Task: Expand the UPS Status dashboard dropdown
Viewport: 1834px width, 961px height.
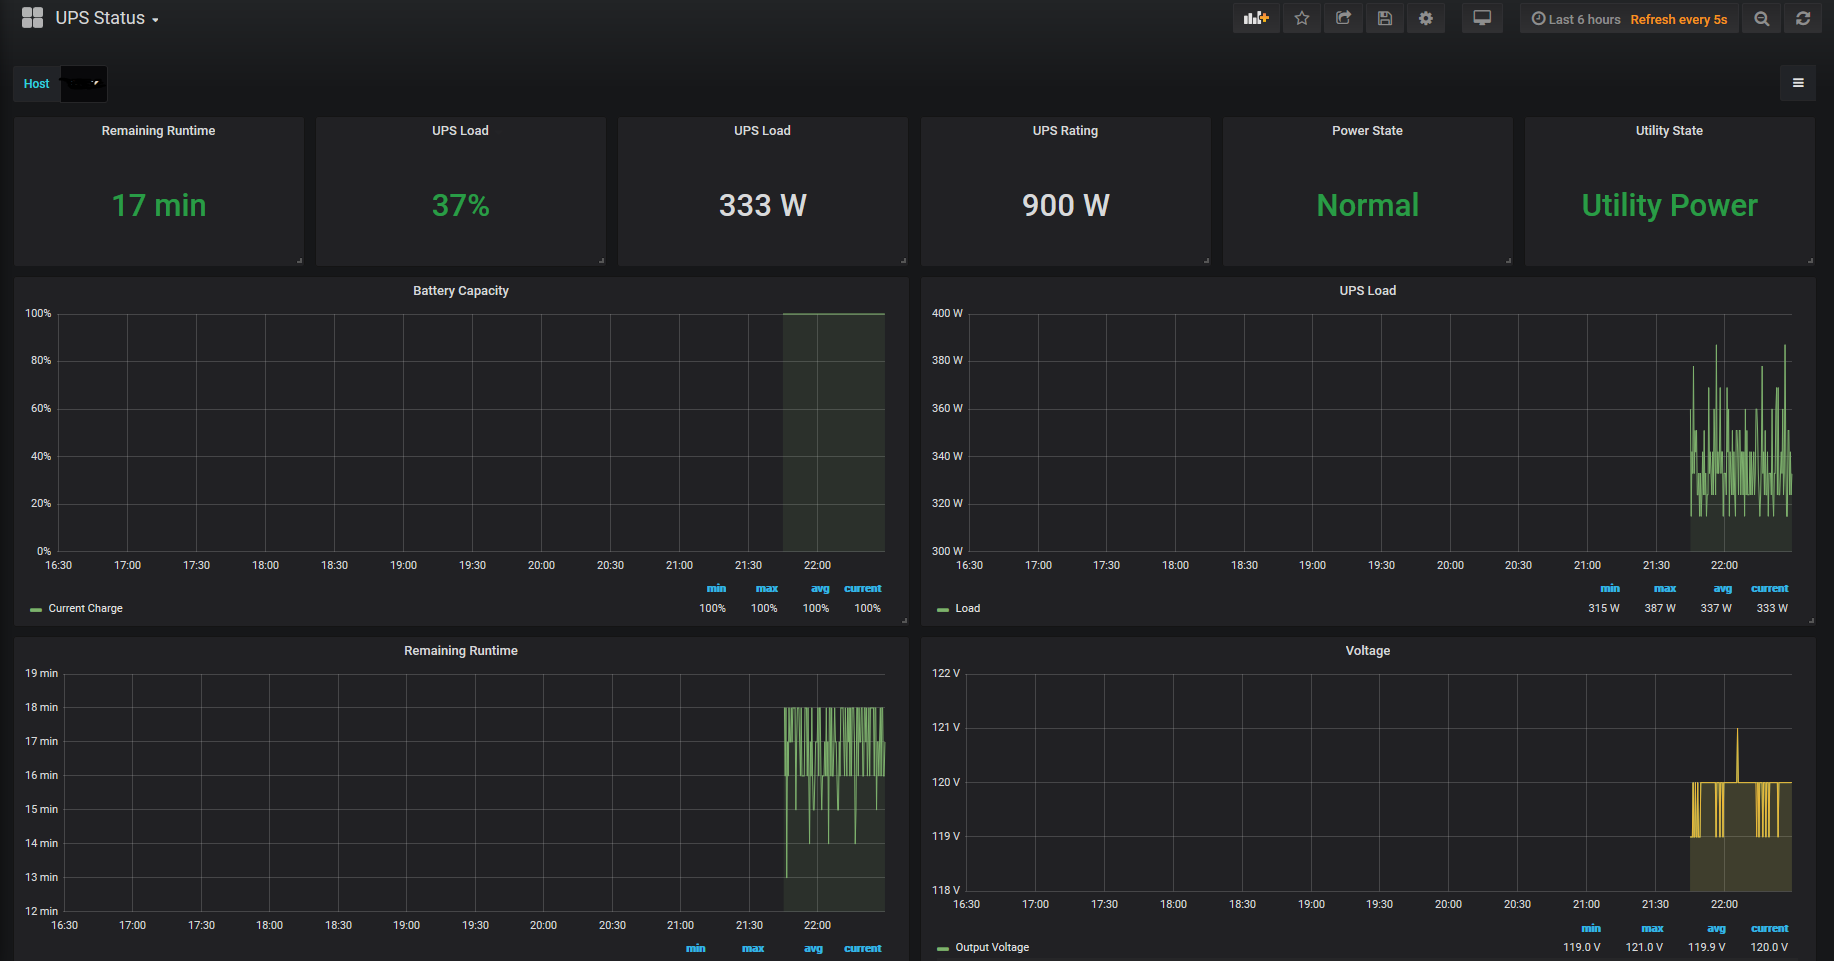Action: pos(106,18)
